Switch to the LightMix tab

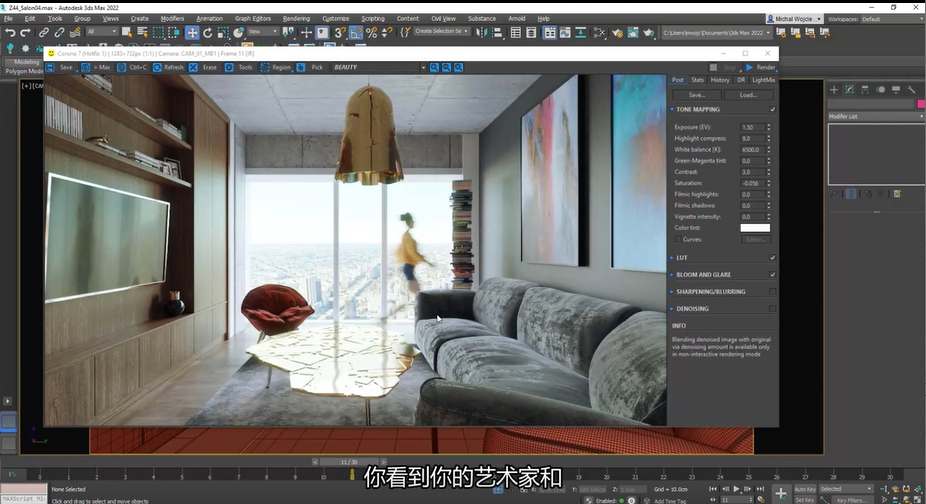point(763,80)
